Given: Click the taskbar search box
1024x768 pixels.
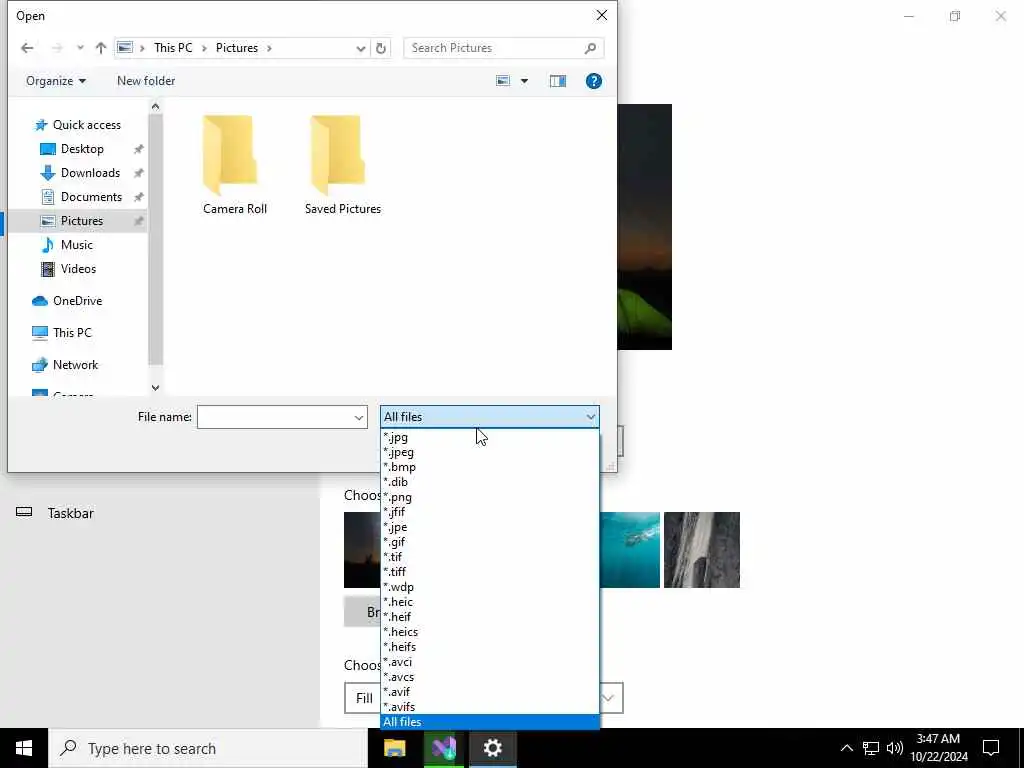Looking at the screenshot, I should click(208, 748).
